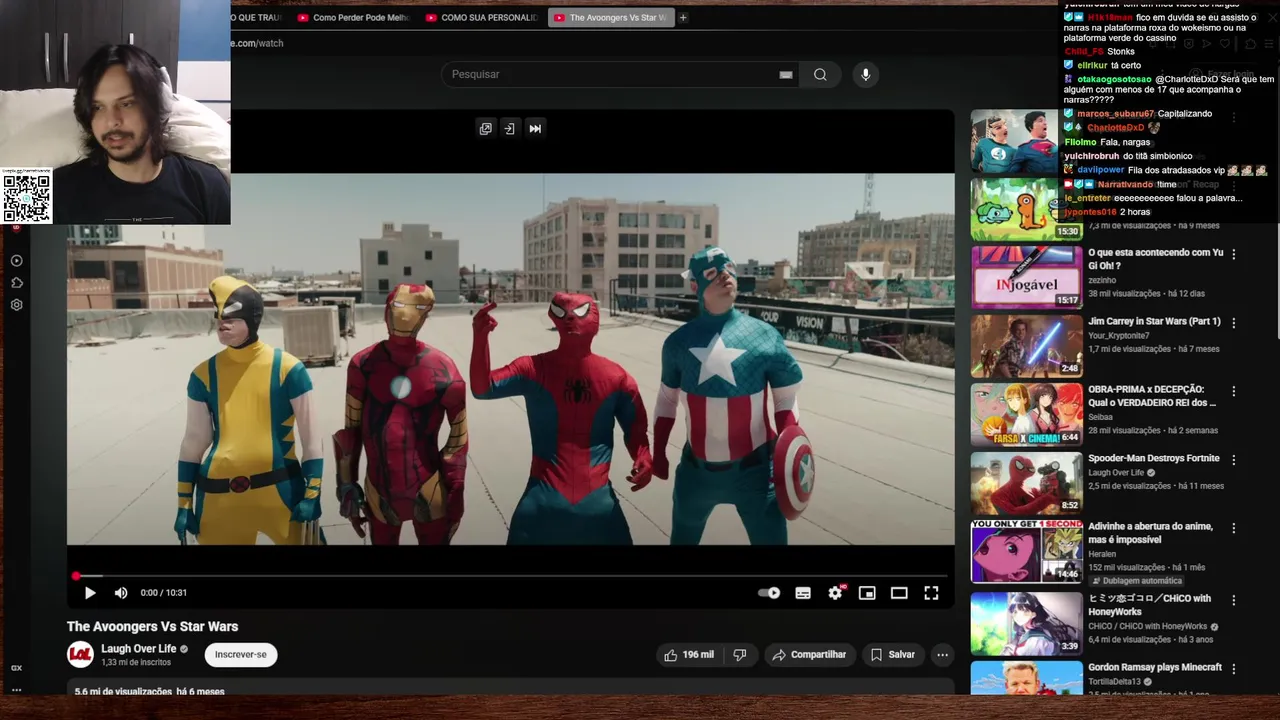Subscribe with Inscrever-se button
The image size is (1280, 720).
pyautogui.click(x=241, y=655)
